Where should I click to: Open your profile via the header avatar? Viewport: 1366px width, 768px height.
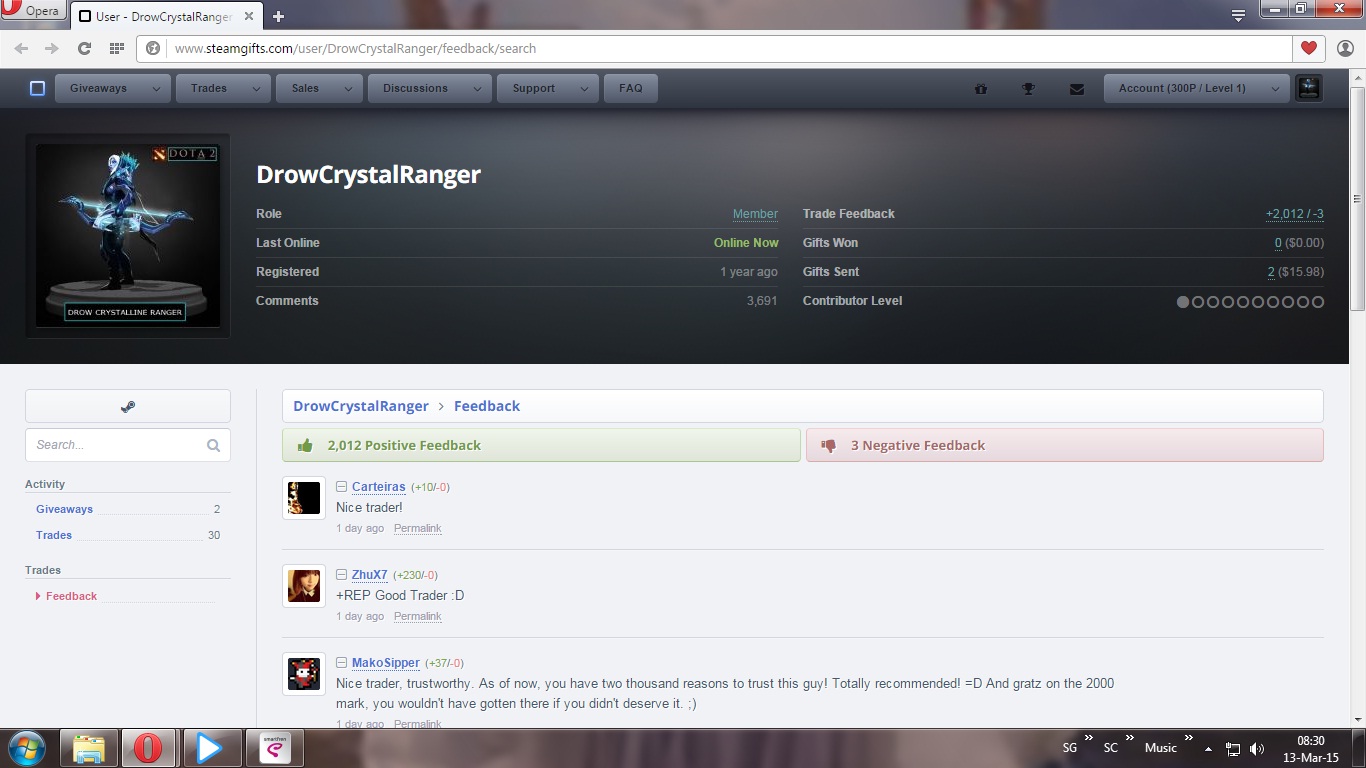point(1308,88)
